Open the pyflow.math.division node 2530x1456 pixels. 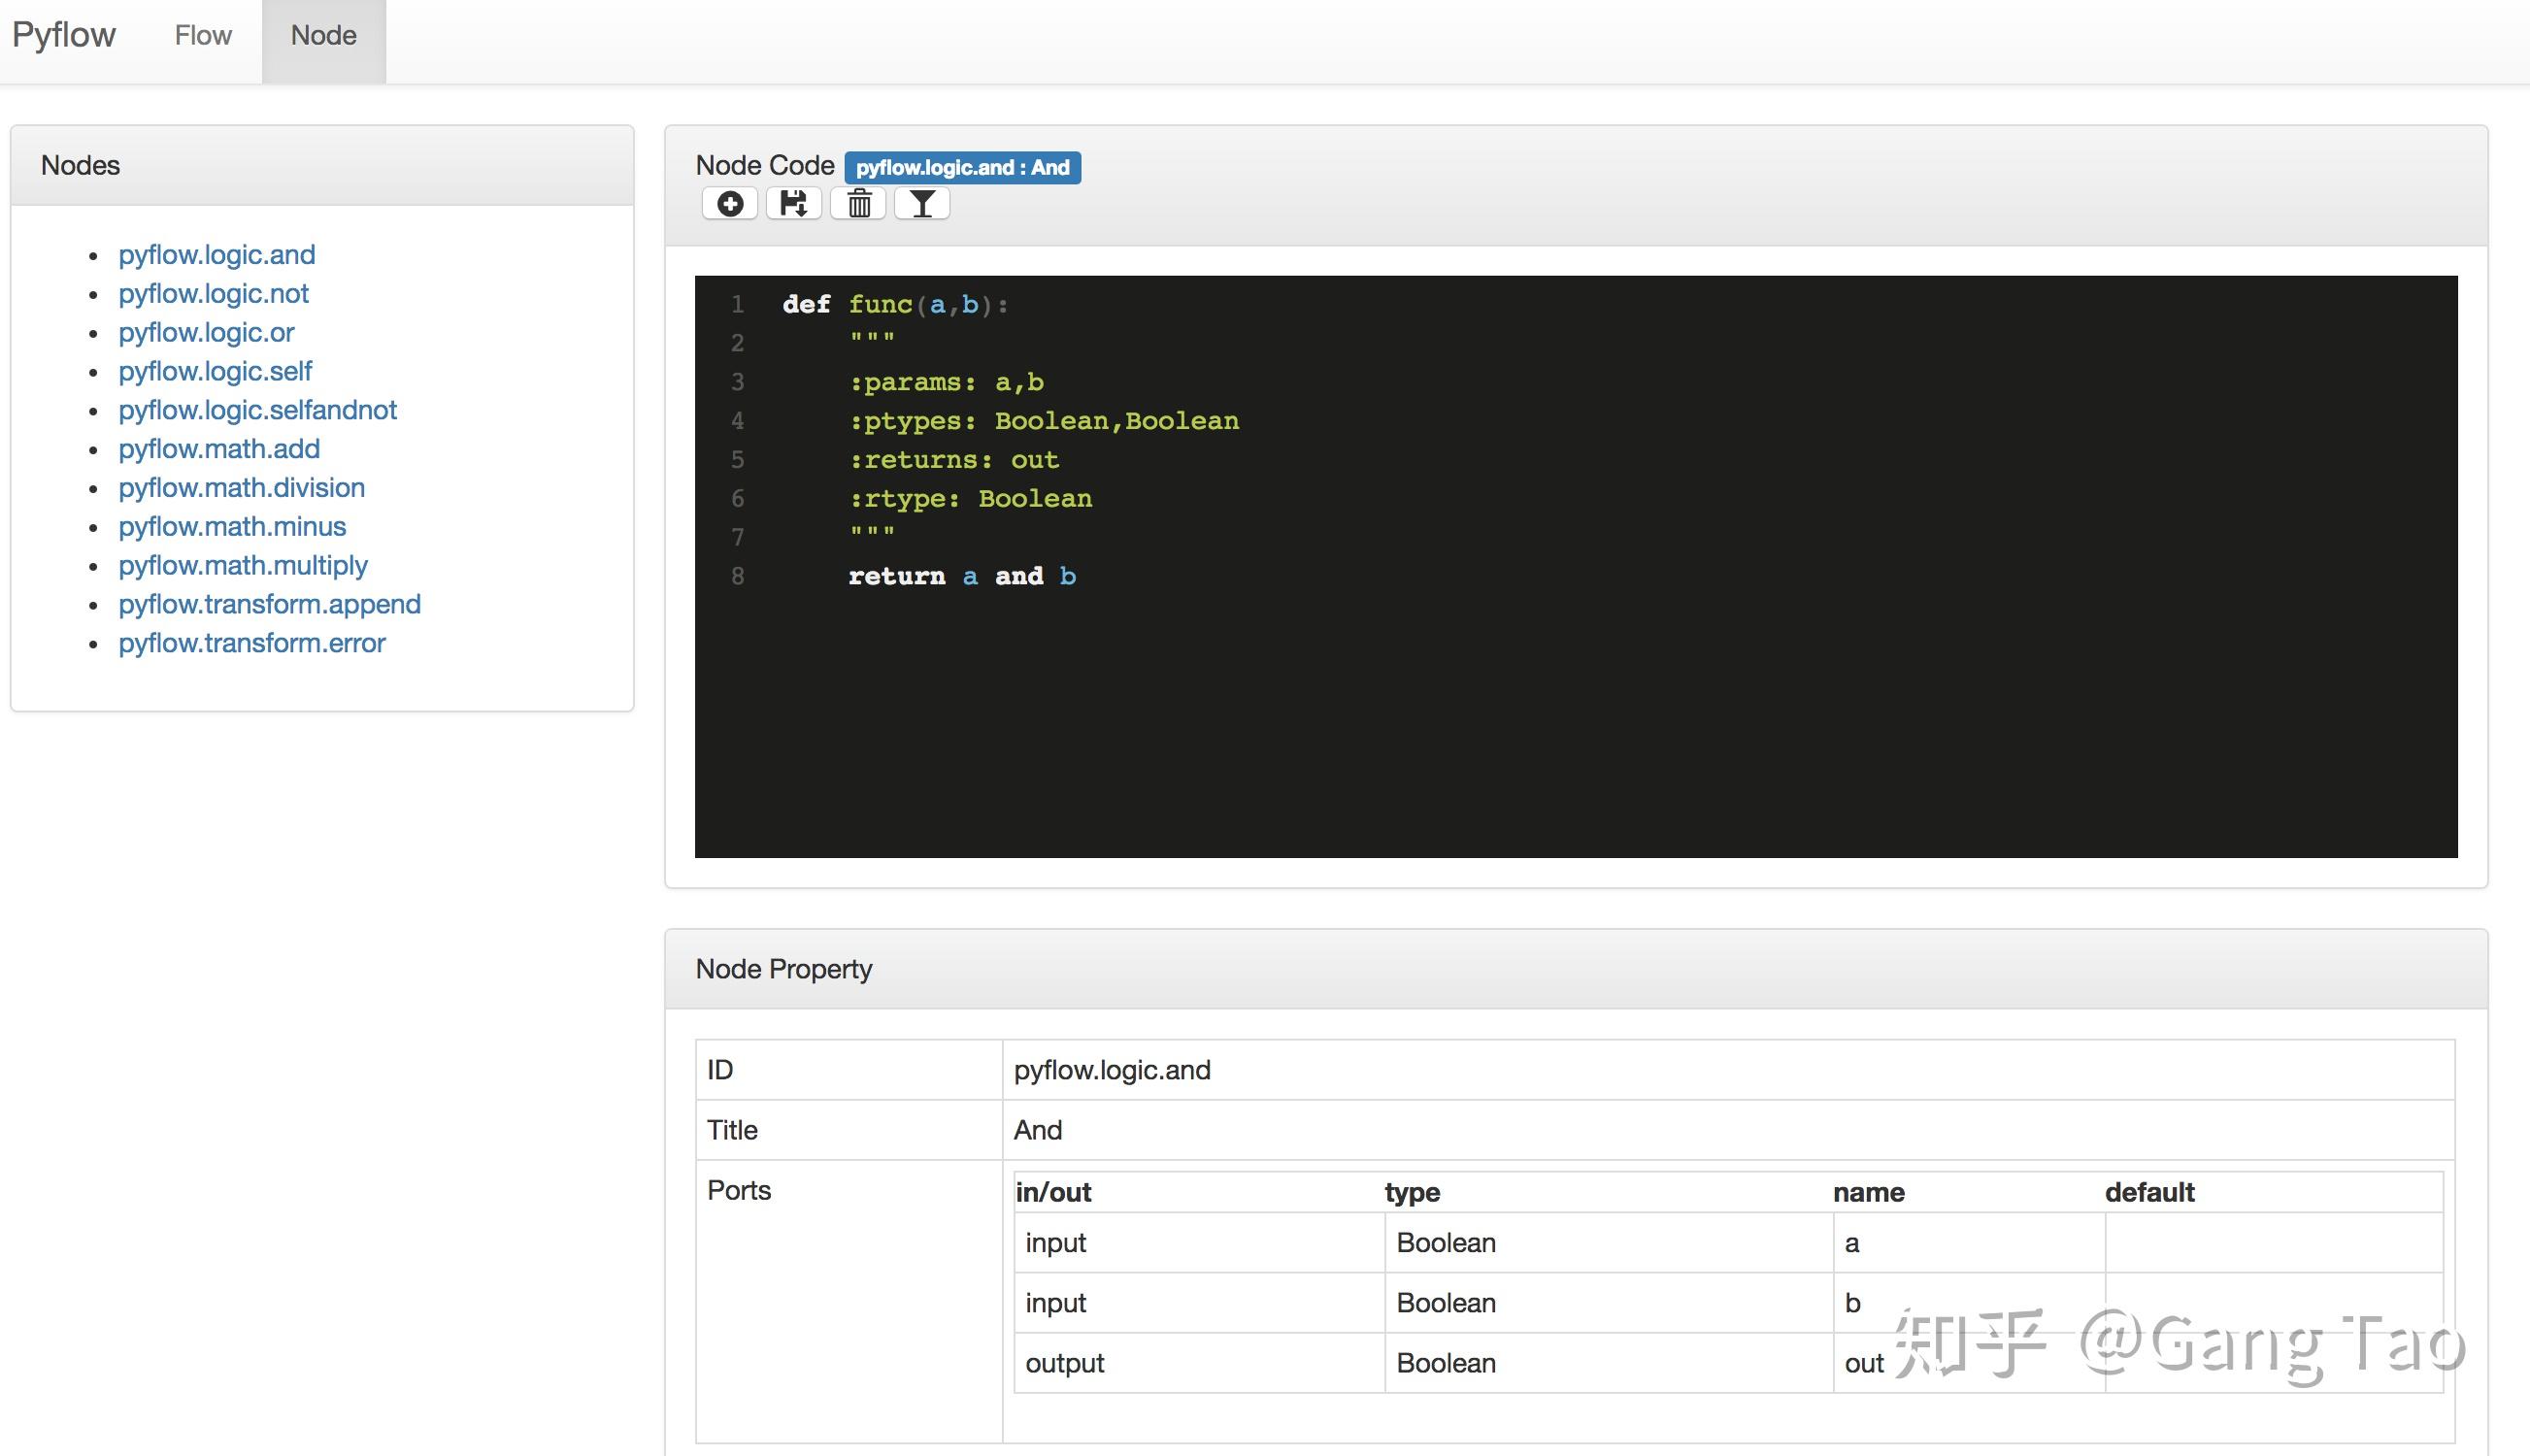pos(241,488)
